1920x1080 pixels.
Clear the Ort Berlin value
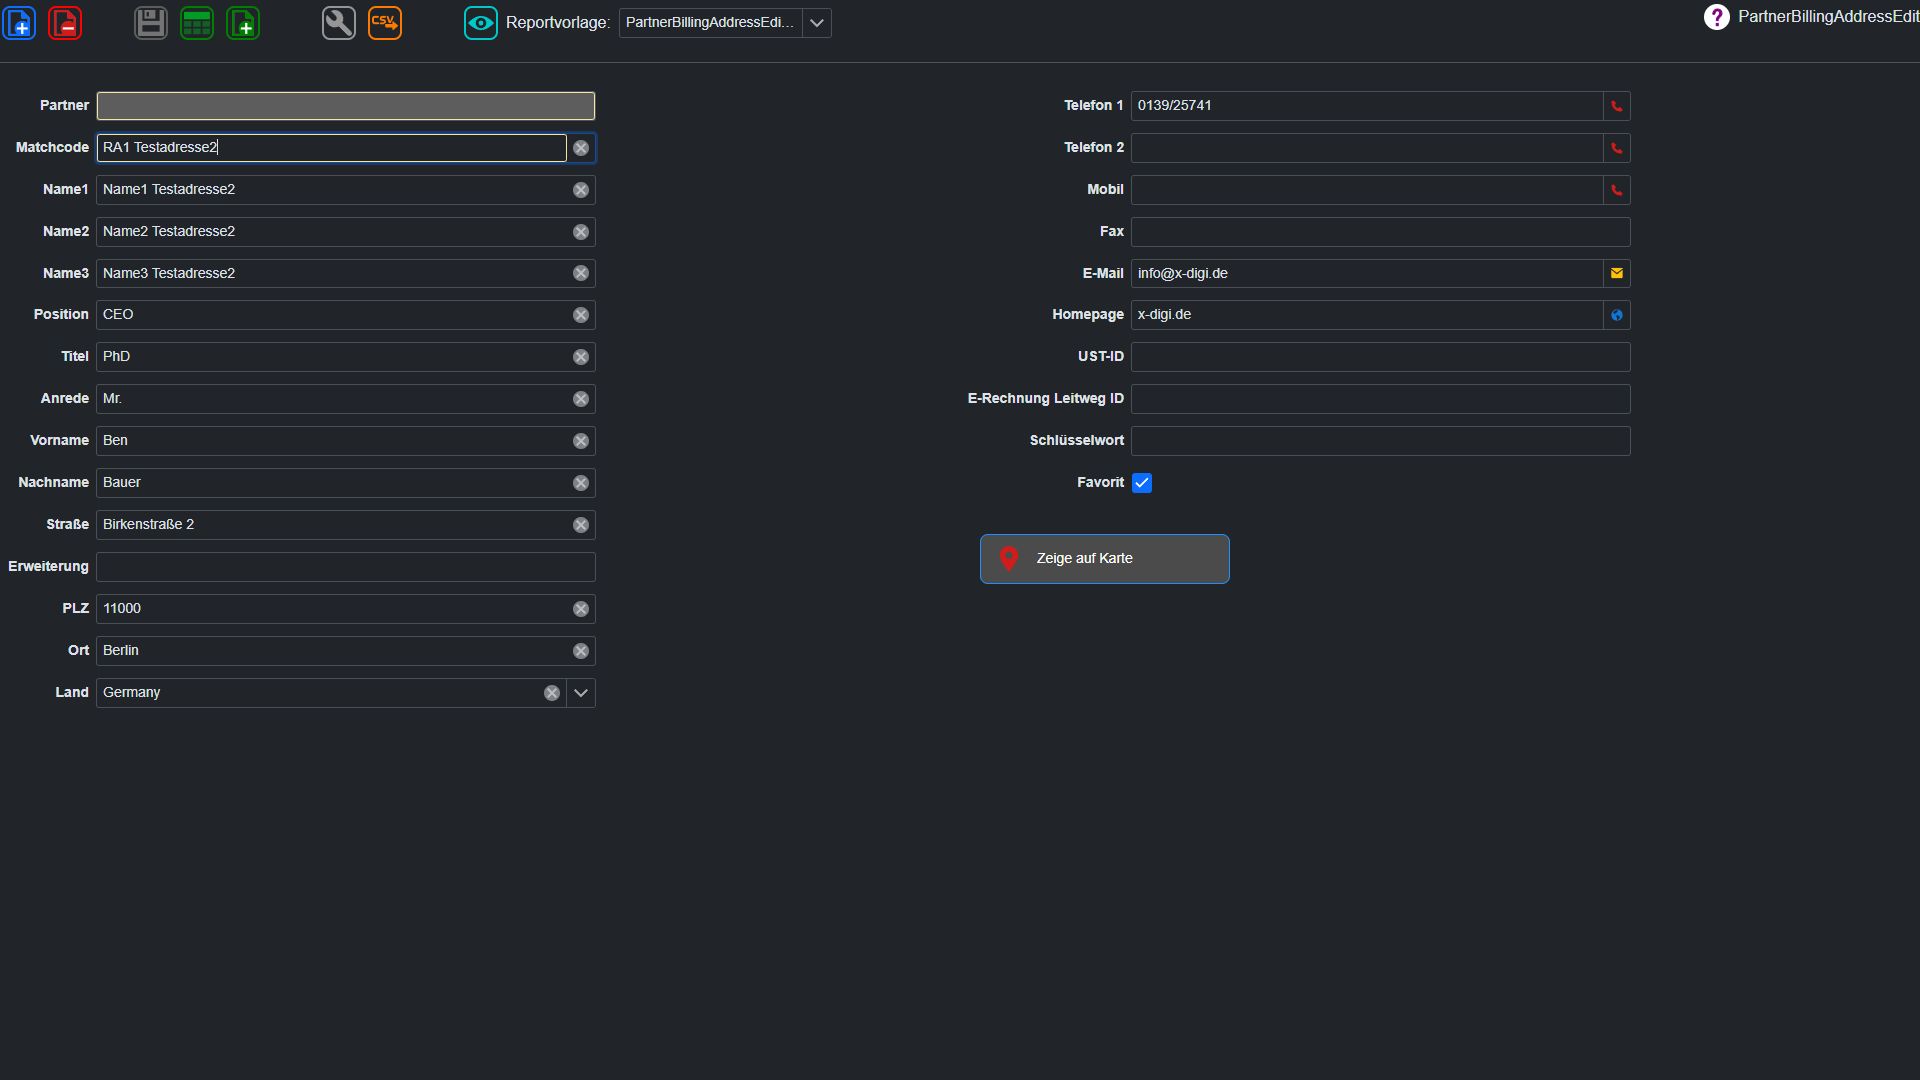pos(581,651)
